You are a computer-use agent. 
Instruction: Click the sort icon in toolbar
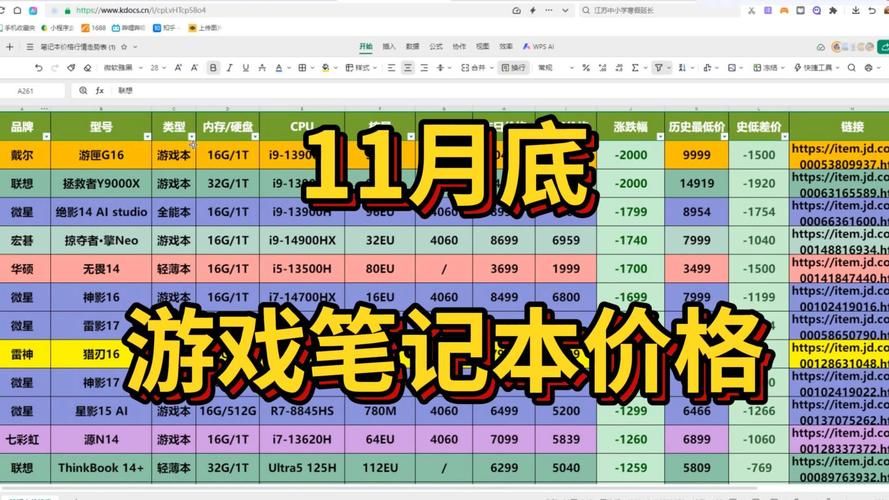(x=682, y=67)
